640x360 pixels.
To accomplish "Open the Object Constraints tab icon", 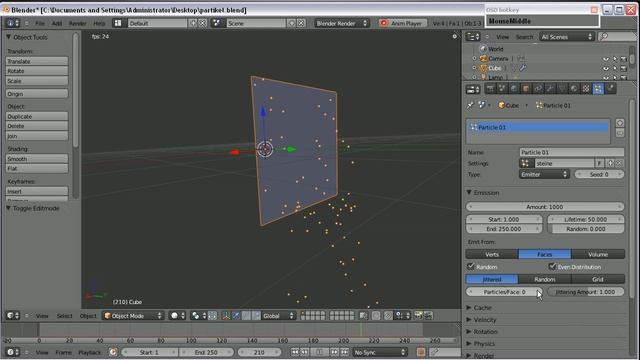I will coord(538,89).
